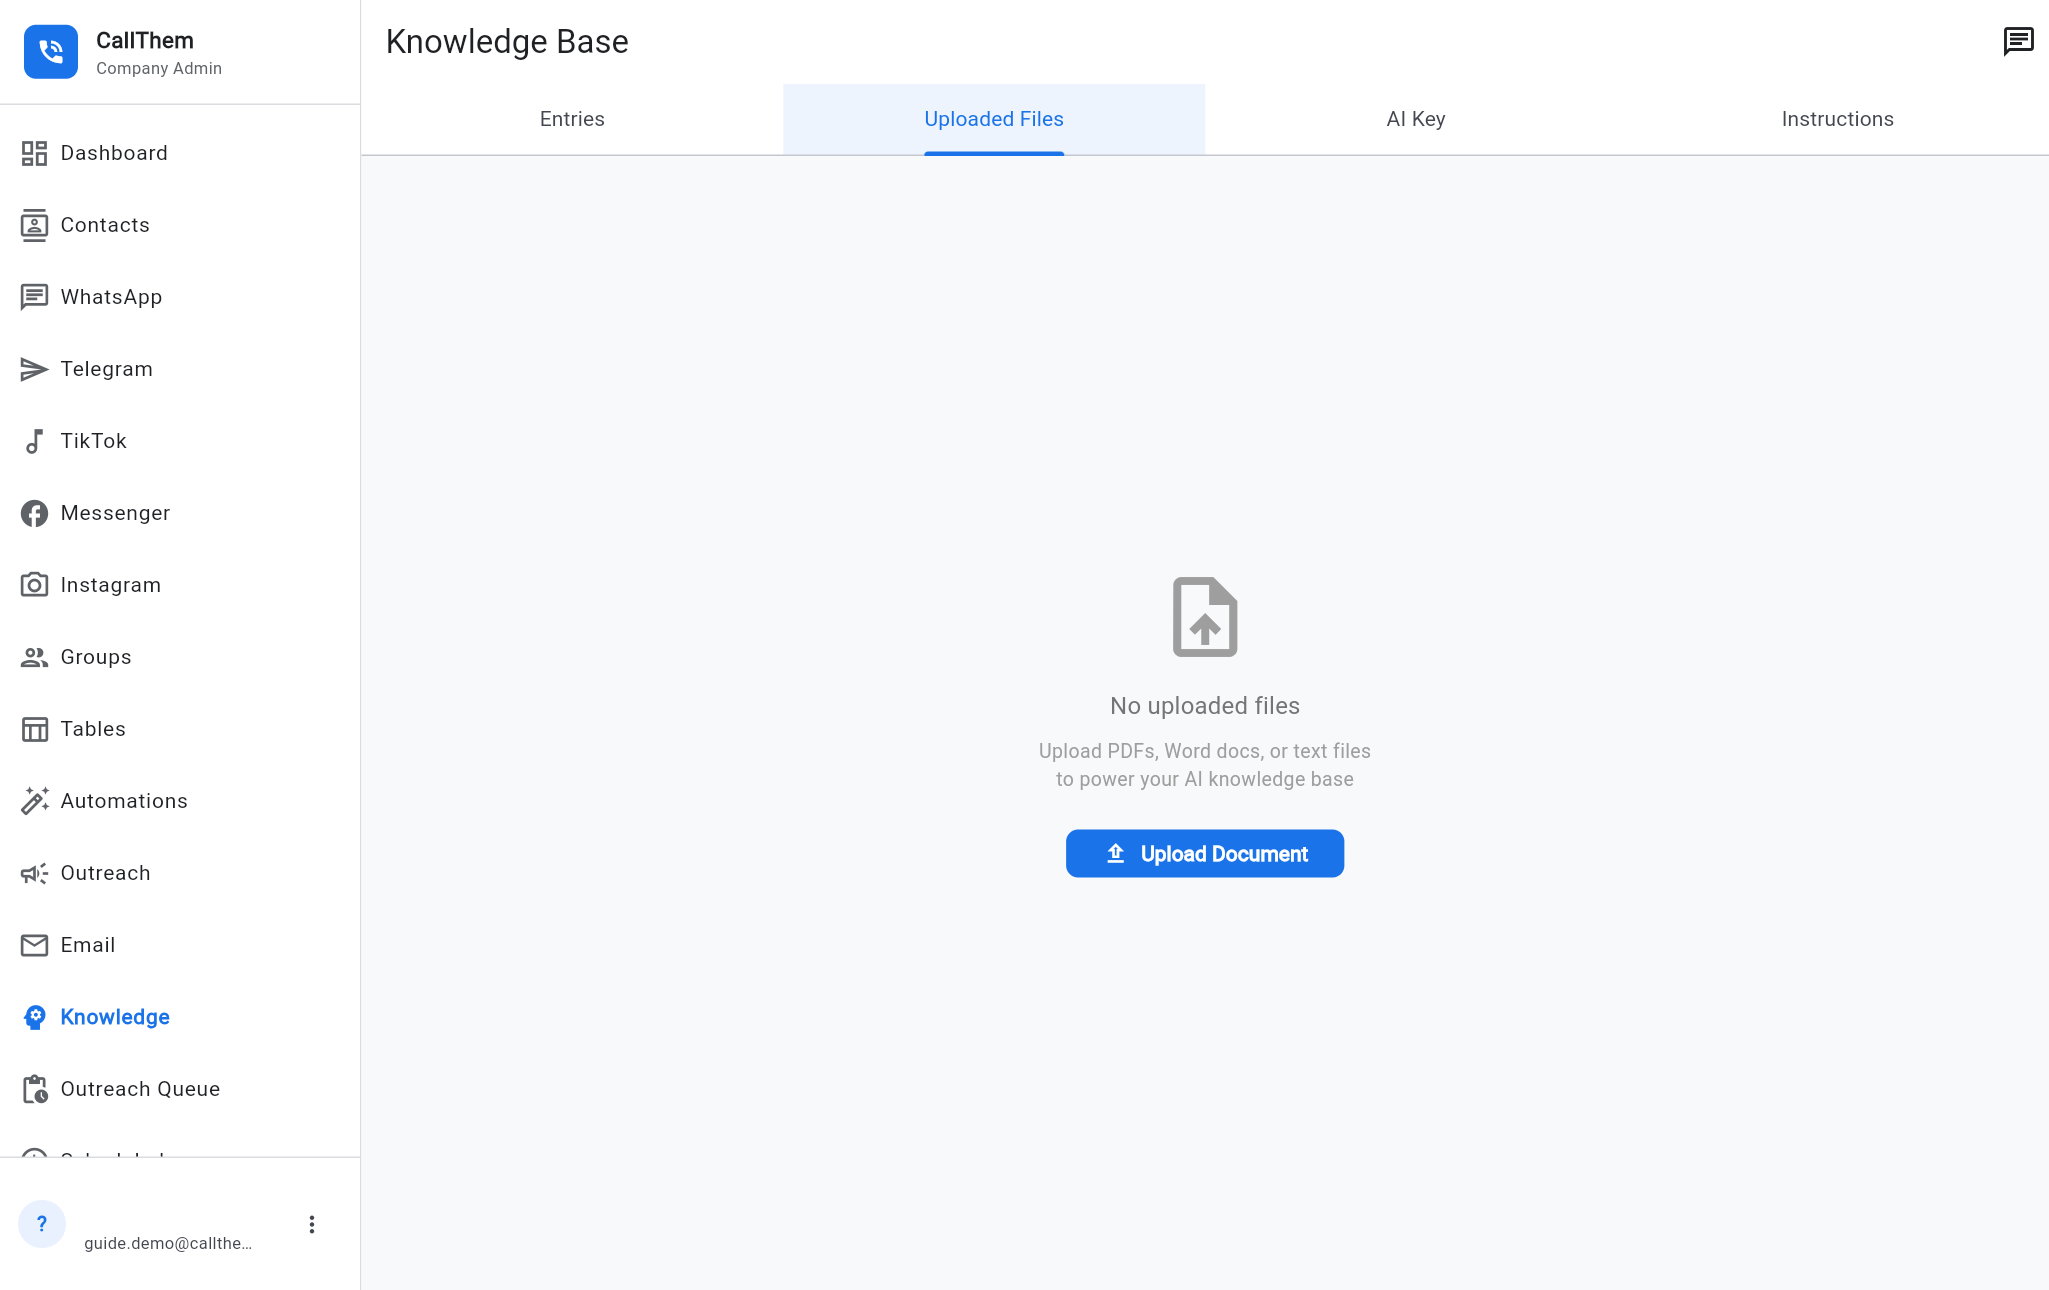Select Outreach Queue sidebar label
Screen dimensions: 2049x1290
140,1089
